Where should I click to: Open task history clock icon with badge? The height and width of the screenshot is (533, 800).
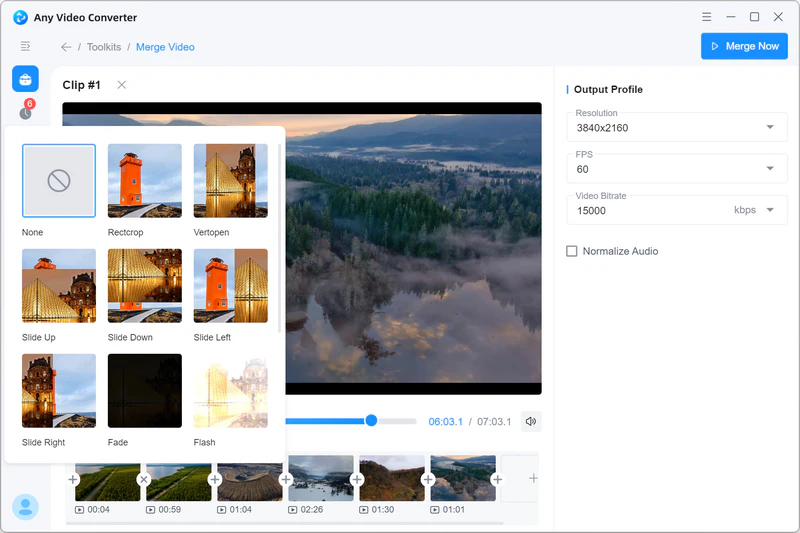(x=25, y=112)
